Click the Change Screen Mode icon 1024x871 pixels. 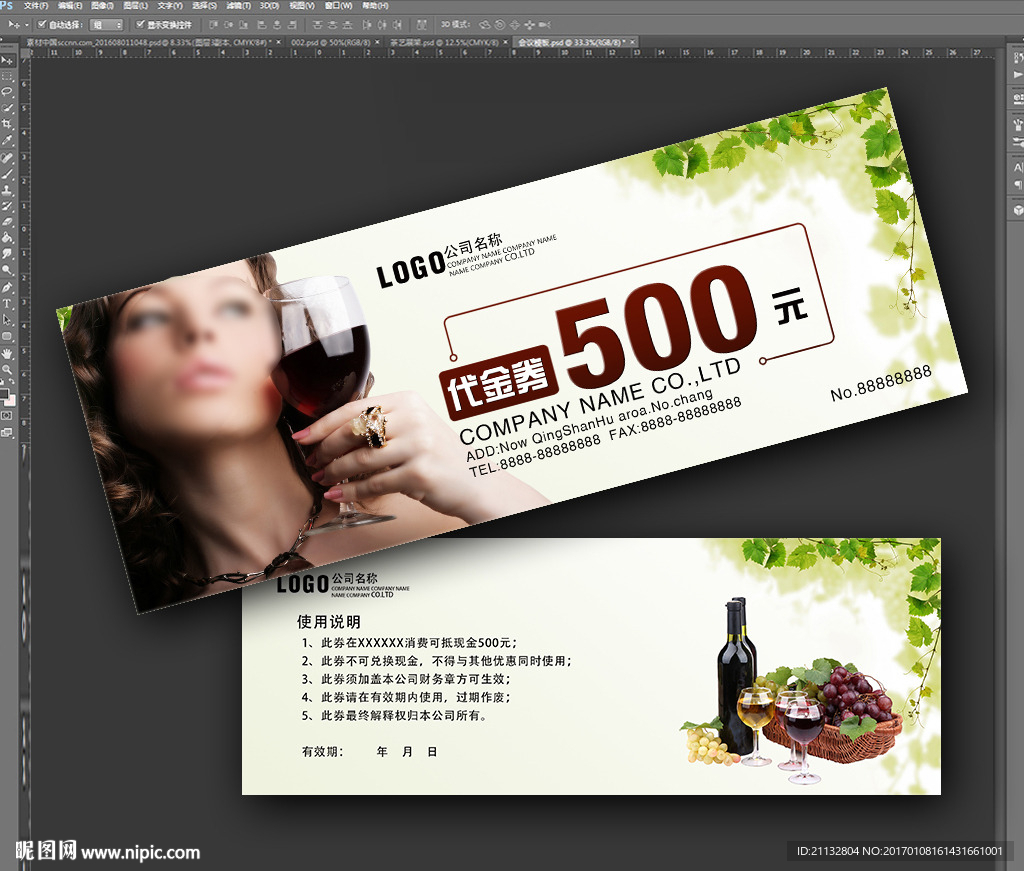pos(7,432)
